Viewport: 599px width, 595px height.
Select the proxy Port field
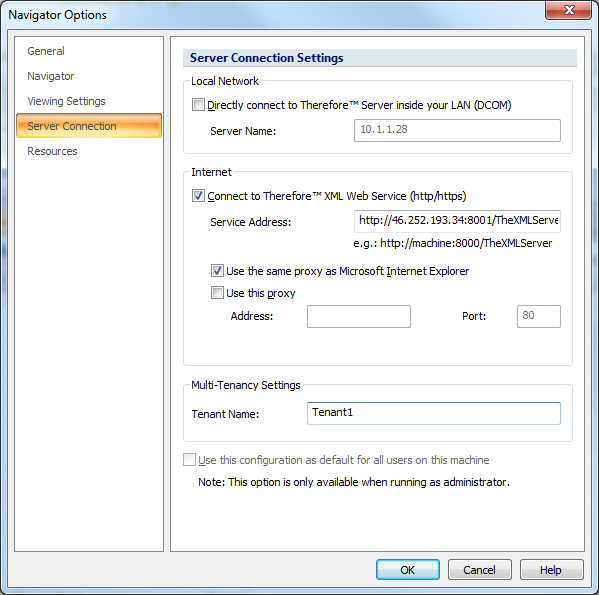539,316
